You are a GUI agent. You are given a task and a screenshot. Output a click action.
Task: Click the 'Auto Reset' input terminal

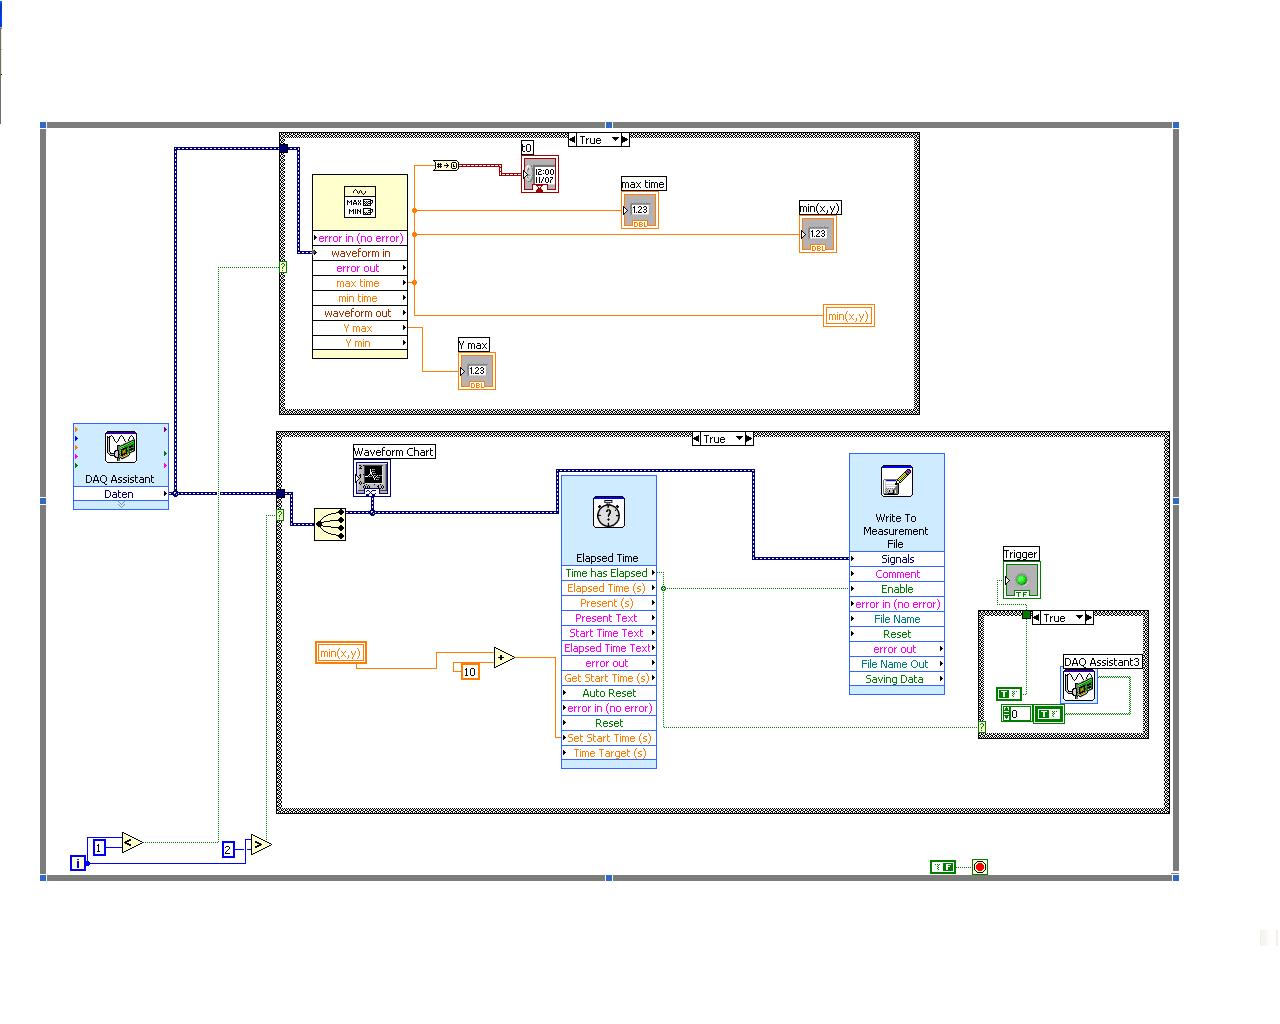[609, 693]
